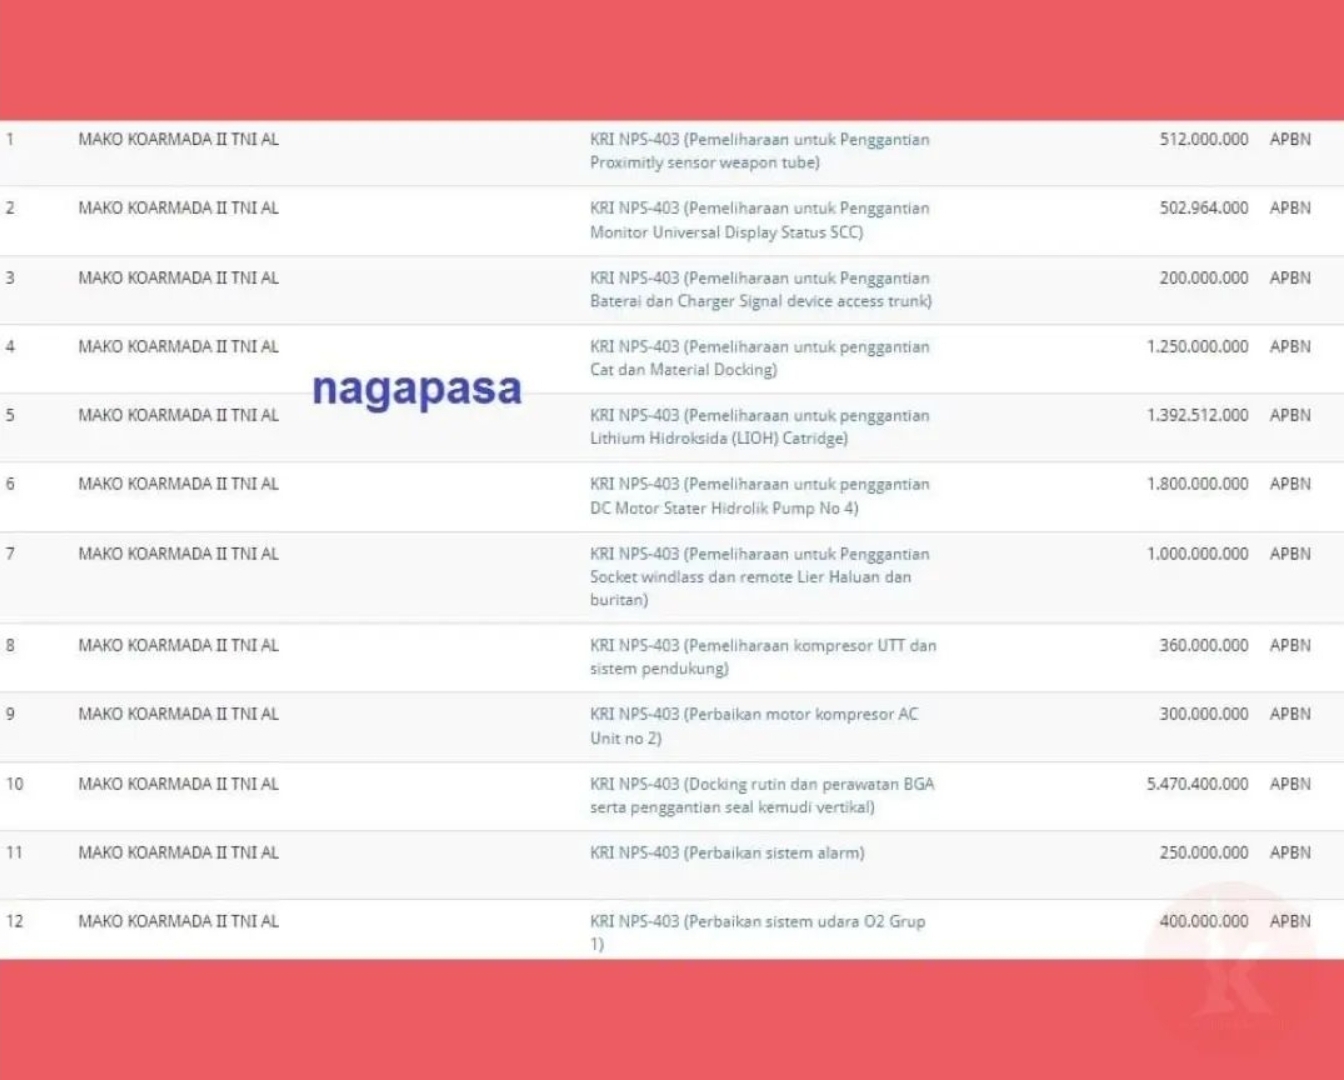
Task: Click the blue nagapasa watermark text
Action: point(417,389)
